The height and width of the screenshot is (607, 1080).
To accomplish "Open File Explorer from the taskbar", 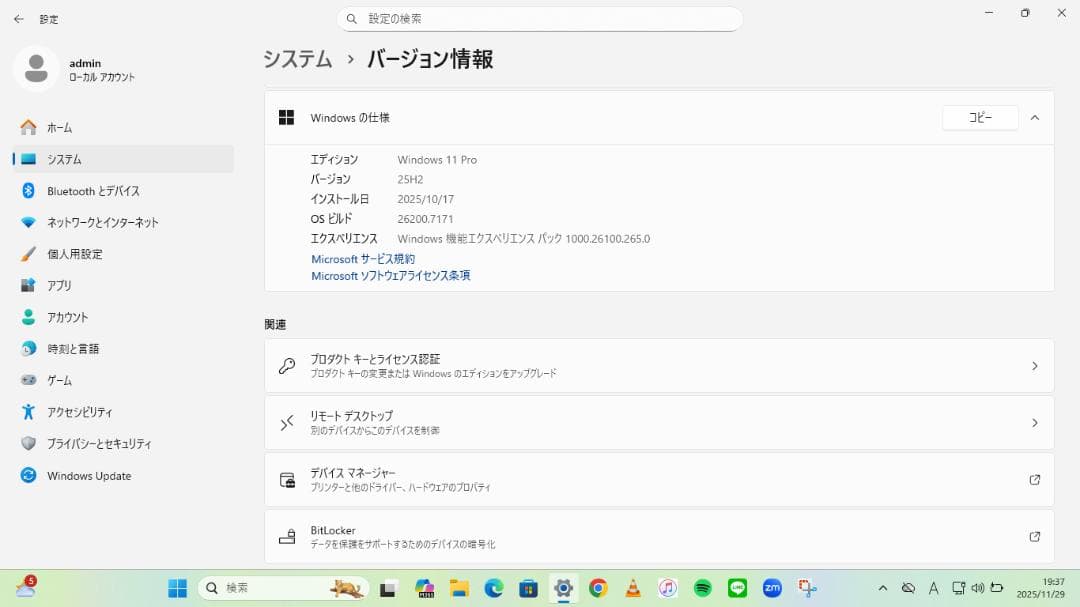I will 459,588.
